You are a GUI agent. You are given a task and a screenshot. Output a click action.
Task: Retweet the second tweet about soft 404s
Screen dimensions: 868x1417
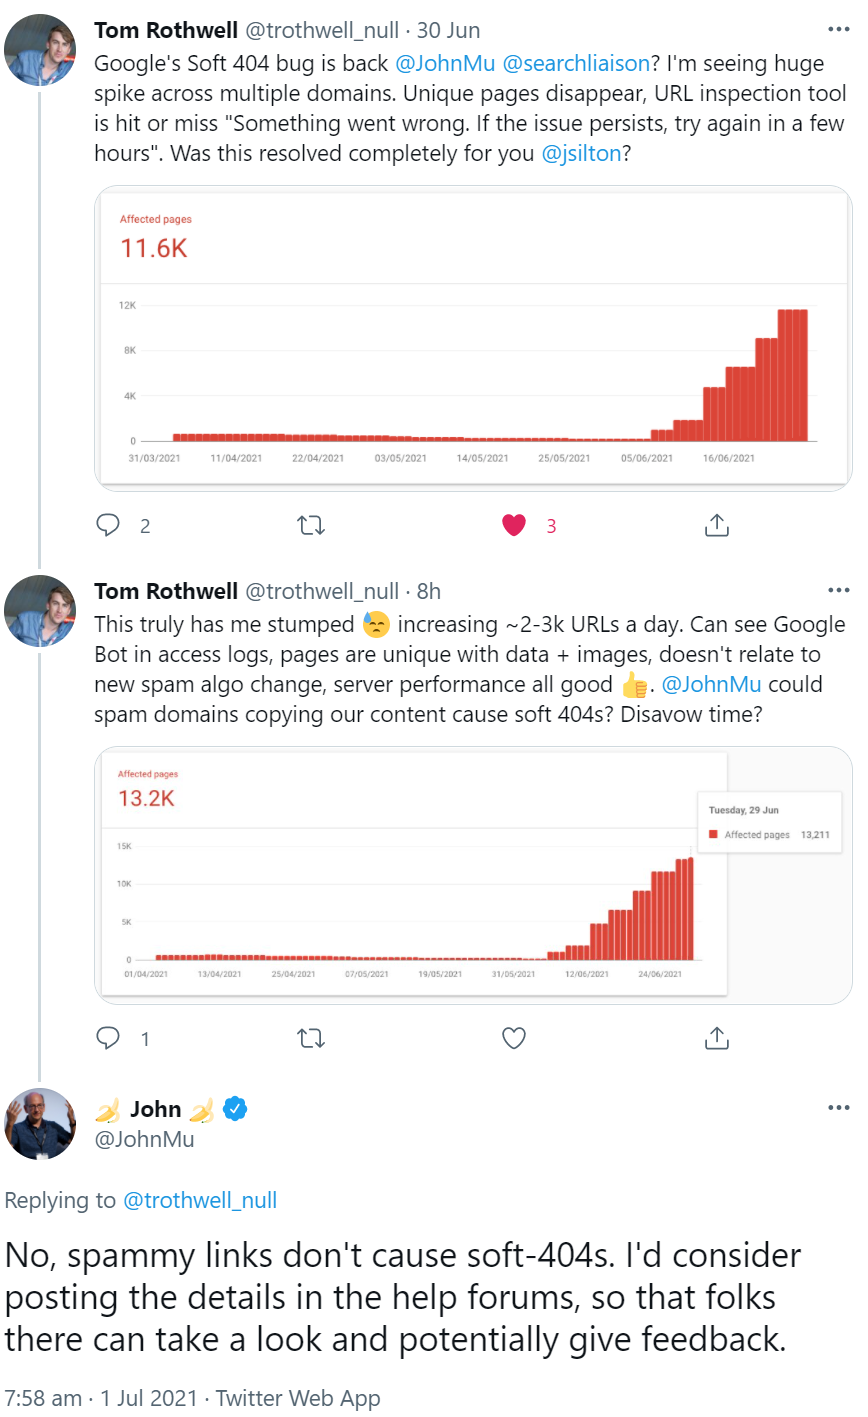click(x=311, y=1038)
